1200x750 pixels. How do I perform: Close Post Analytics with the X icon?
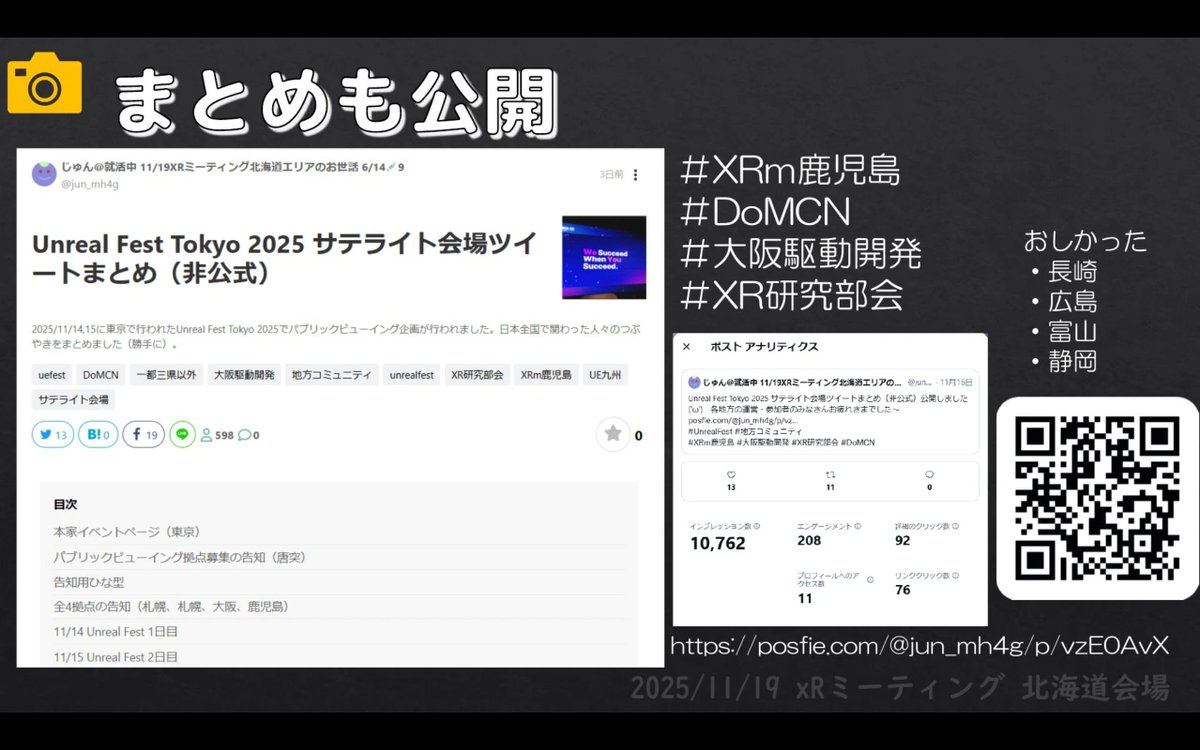[686, 347]
